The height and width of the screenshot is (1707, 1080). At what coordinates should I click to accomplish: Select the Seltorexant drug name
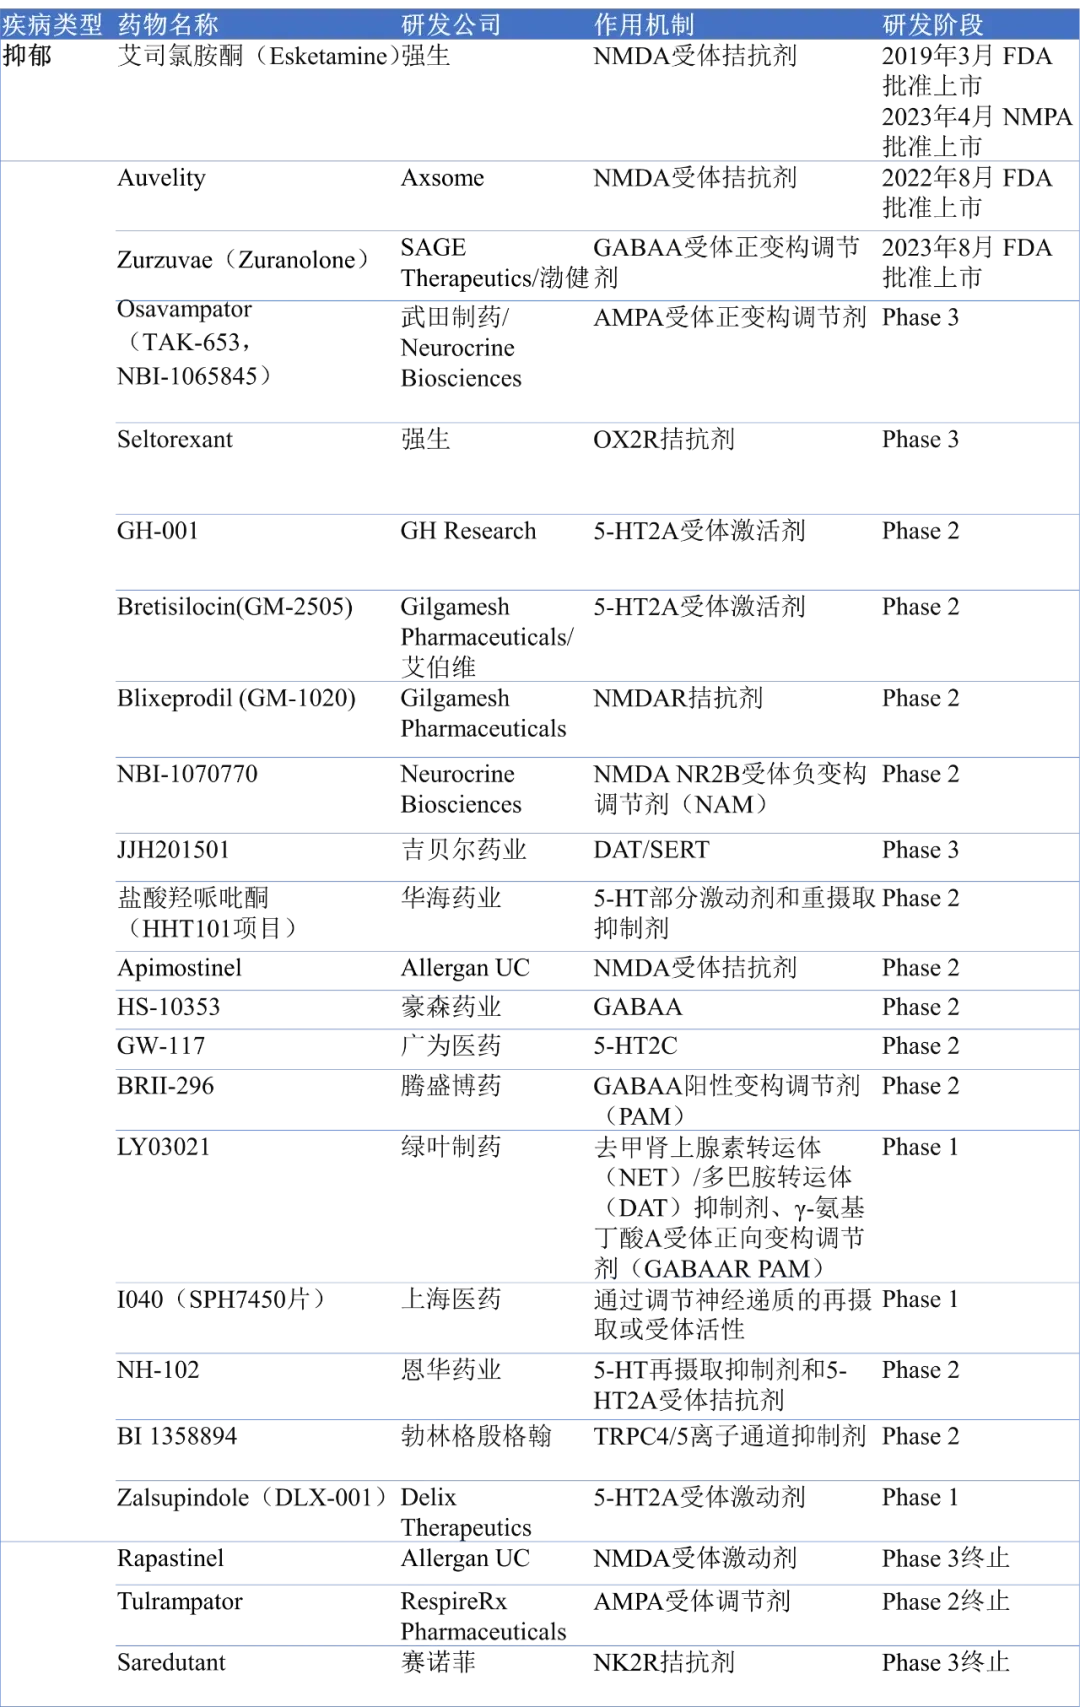tap(174, 439)
